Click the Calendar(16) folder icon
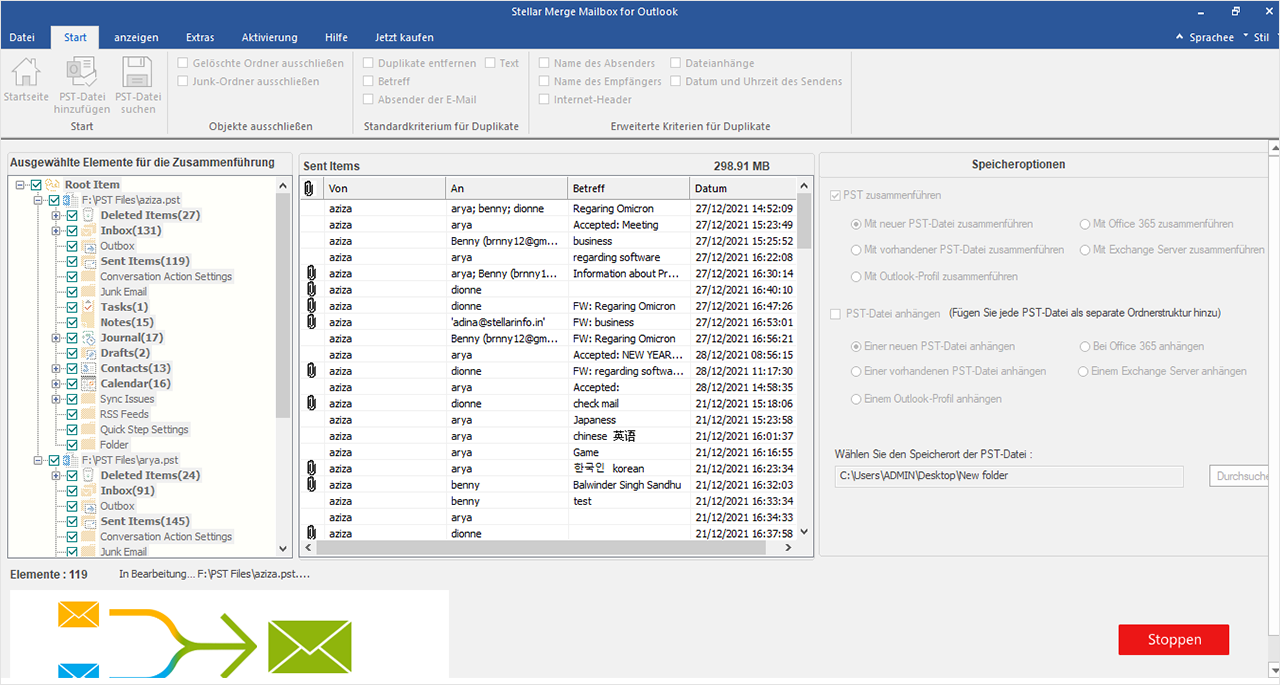Image resolution: width=1280 pixels, height=685 pixels. (x=88, y=384)
